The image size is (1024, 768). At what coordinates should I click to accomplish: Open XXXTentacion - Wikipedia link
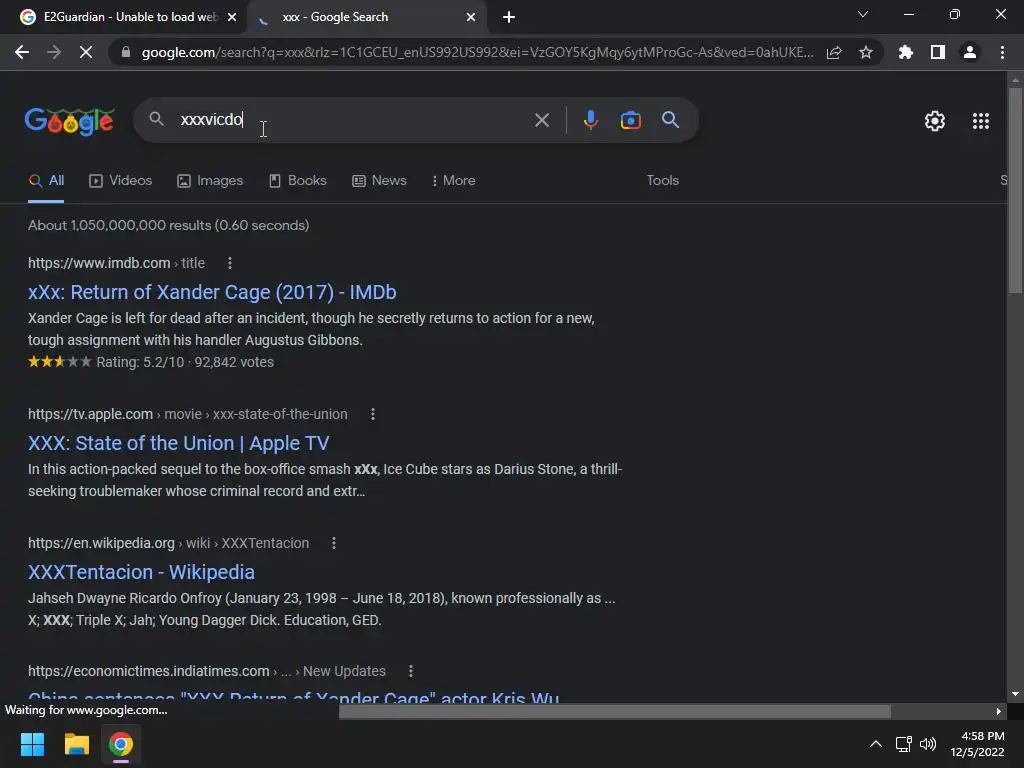click(141, 572)
